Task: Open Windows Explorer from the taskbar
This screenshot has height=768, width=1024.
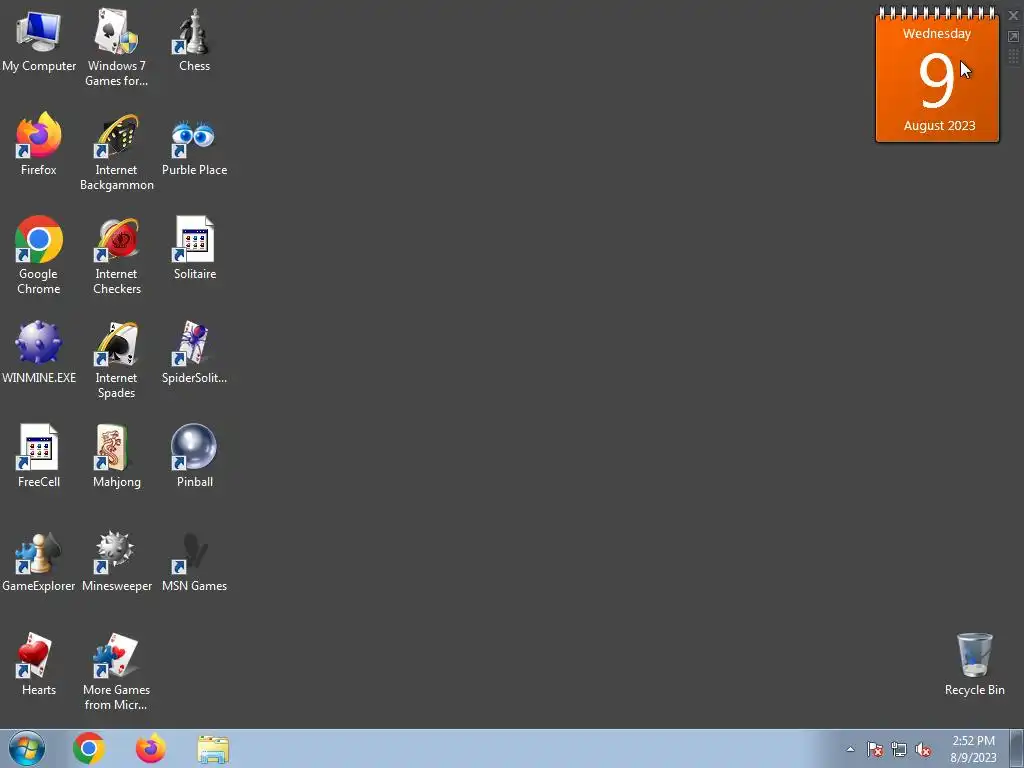Action: [x=213, y=749]
